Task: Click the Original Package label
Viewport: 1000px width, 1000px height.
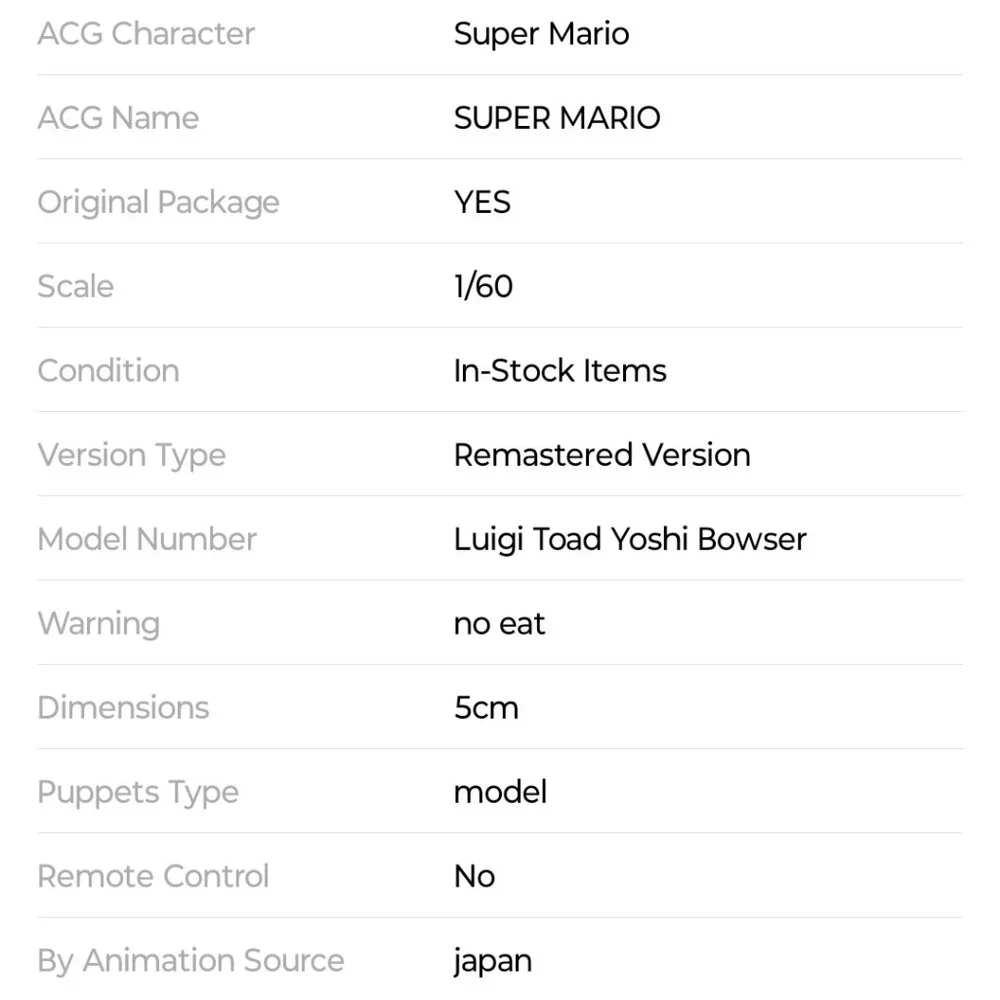Action: tap(158, 203)
